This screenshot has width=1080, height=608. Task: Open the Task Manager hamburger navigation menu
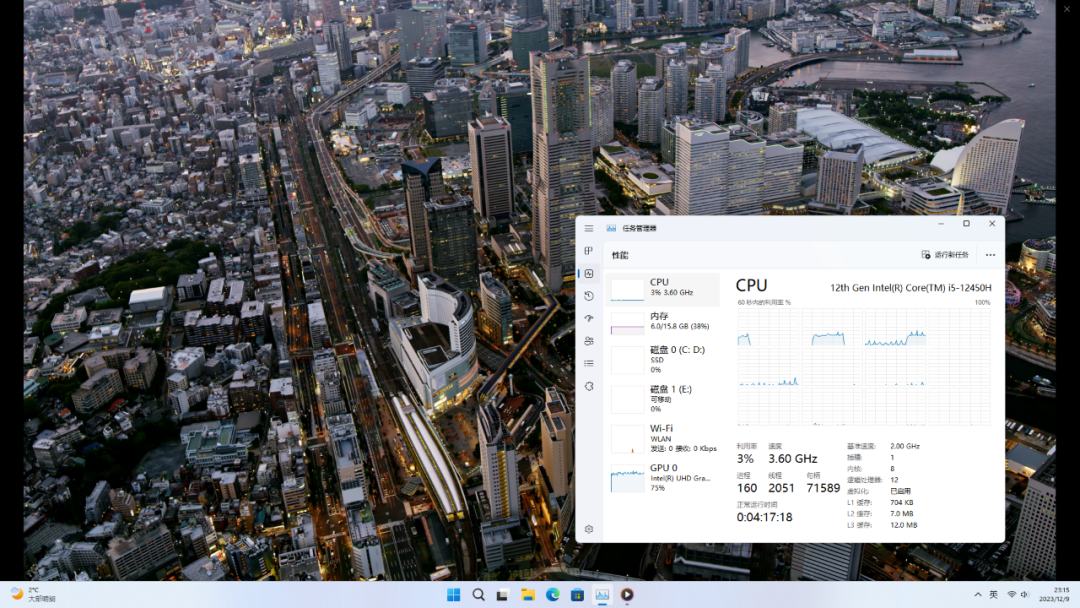click(589, 229)
